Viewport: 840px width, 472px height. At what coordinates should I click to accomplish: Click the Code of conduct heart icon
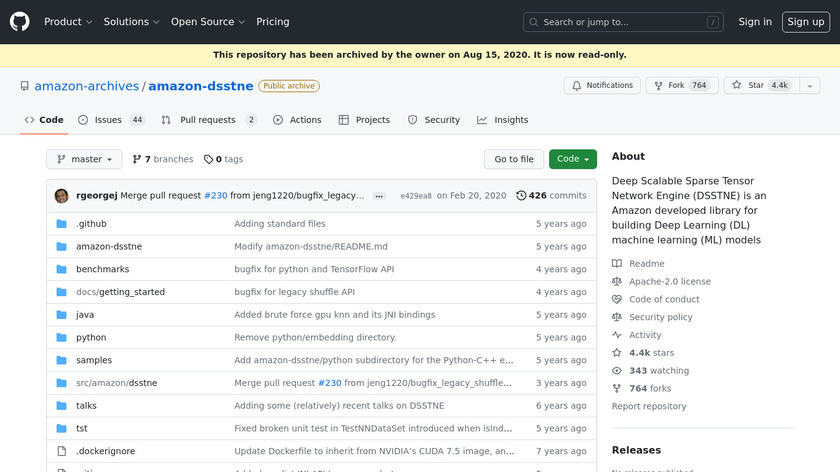[x=617, y=299]
